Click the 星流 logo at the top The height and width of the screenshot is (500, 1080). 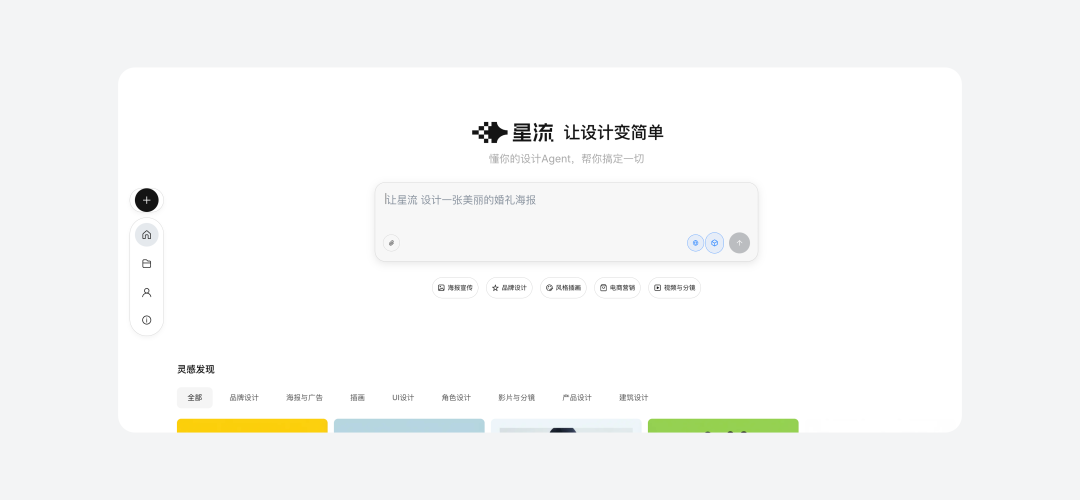[x=512, y=132]
